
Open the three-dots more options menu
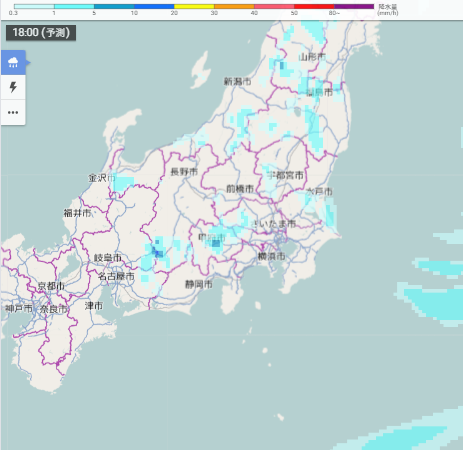(13, 112)
